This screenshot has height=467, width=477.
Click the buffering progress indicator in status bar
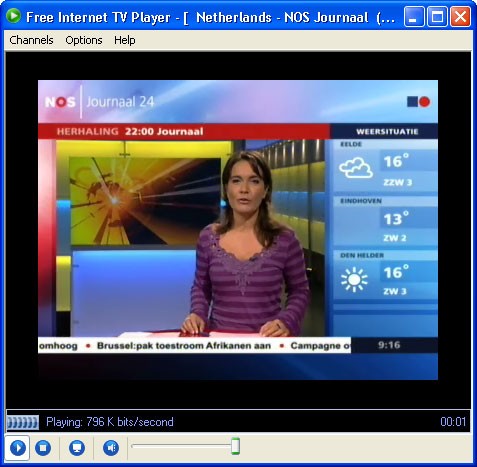(x=23, y=422)
